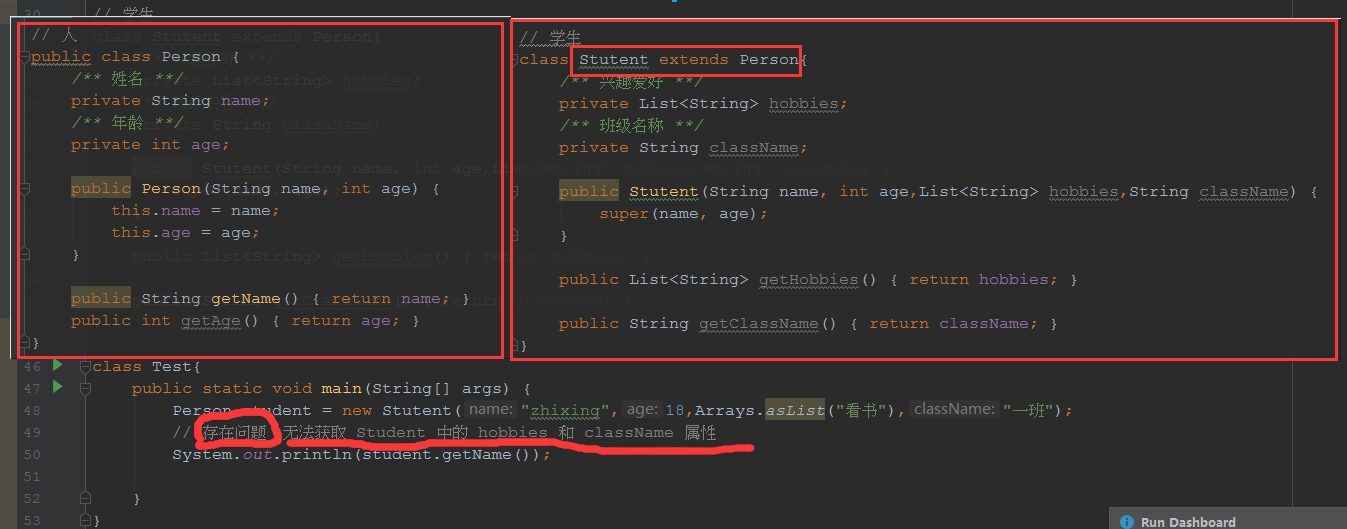Select line number 46 in gutter
This screenshot has width=1347, height=529.
click(x=30, y=366)
